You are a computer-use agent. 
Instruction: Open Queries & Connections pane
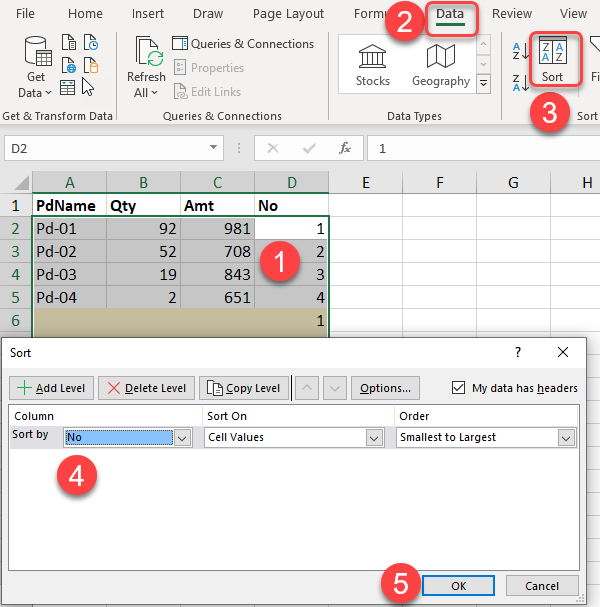pos(243,44)
